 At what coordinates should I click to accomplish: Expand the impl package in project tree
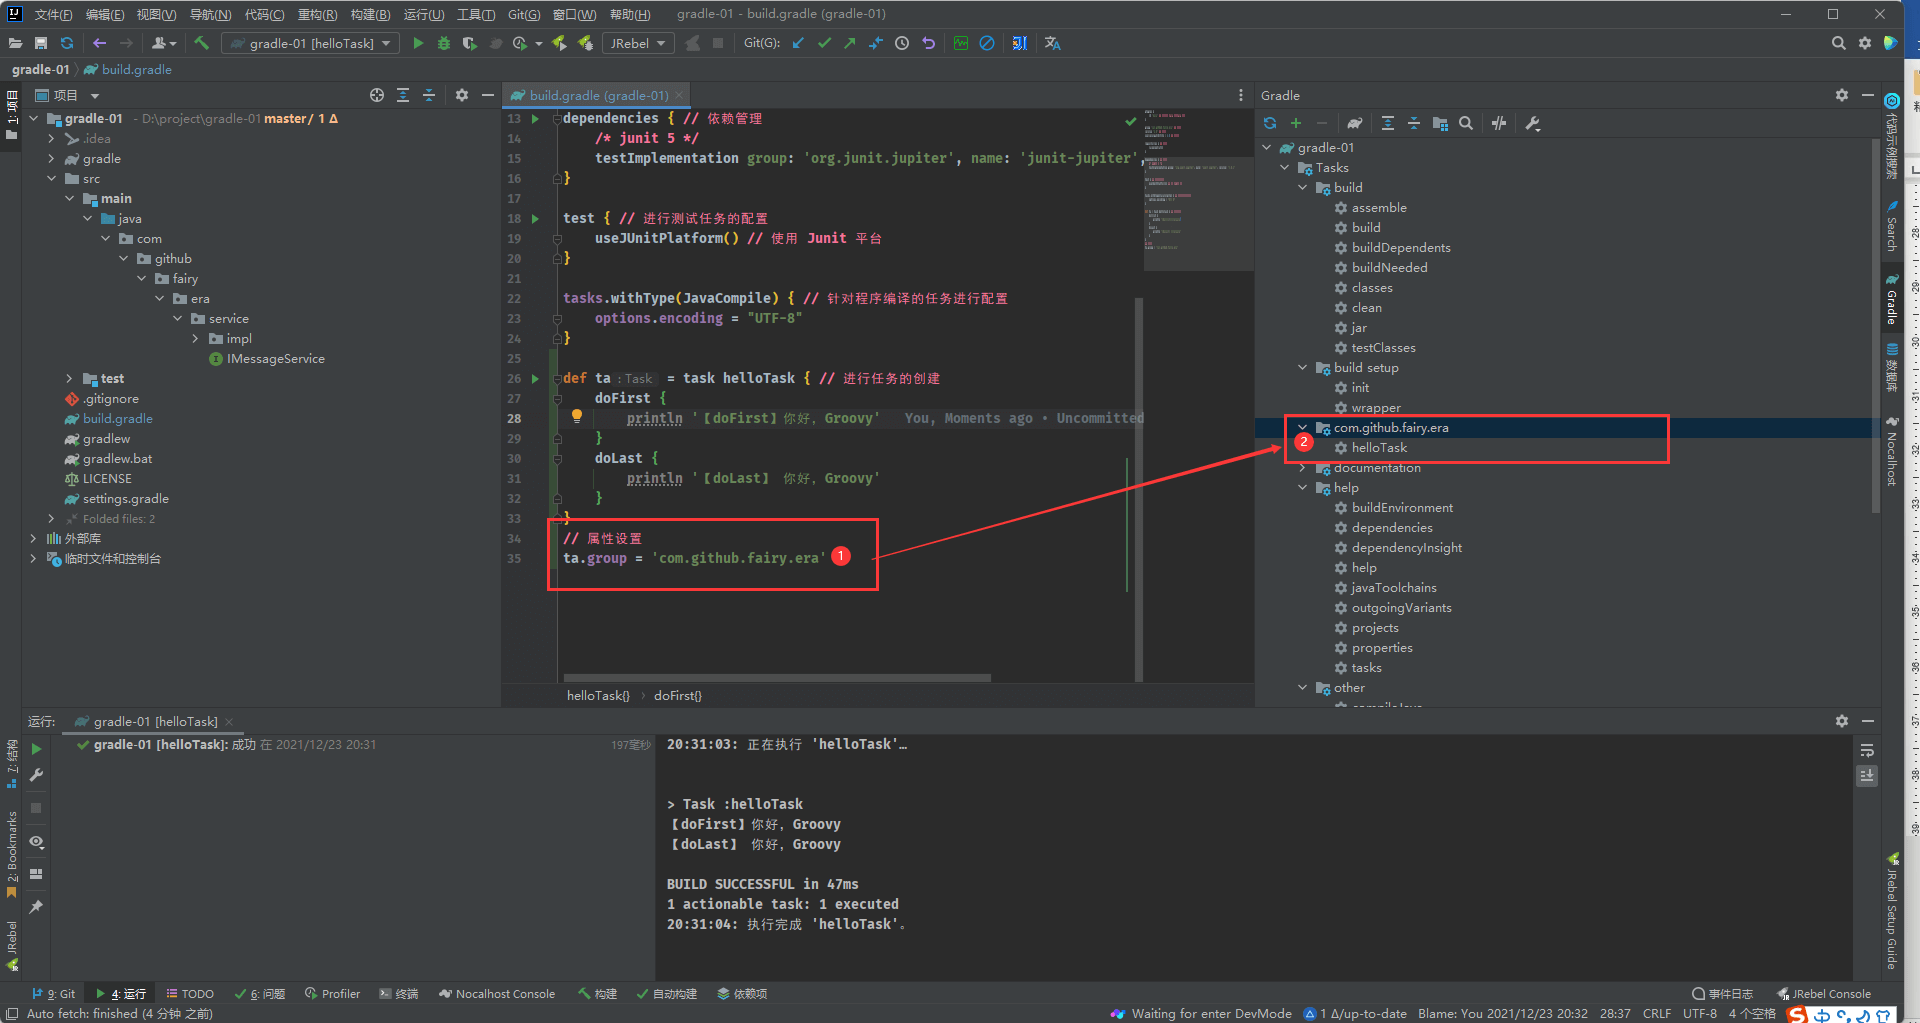195,339
